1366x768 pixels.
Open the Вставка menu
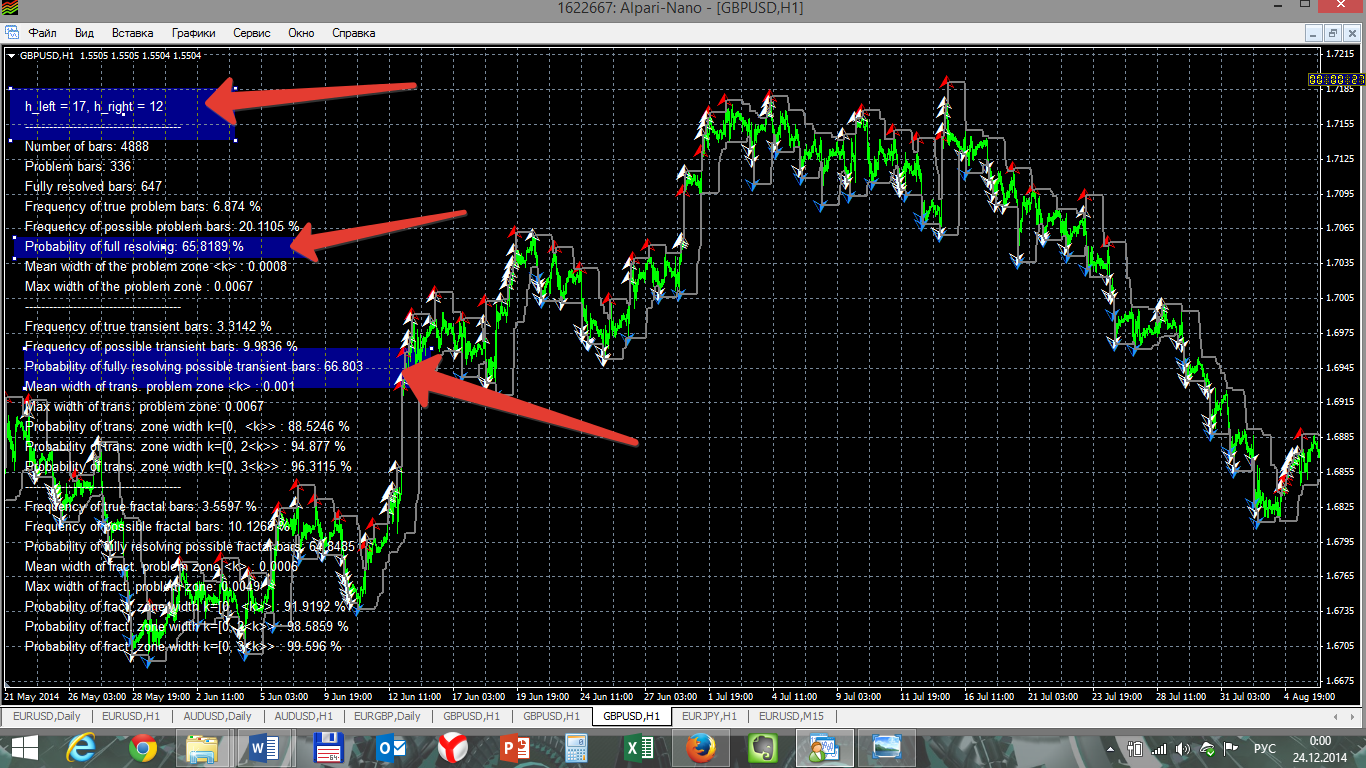[x=132, y=33]
